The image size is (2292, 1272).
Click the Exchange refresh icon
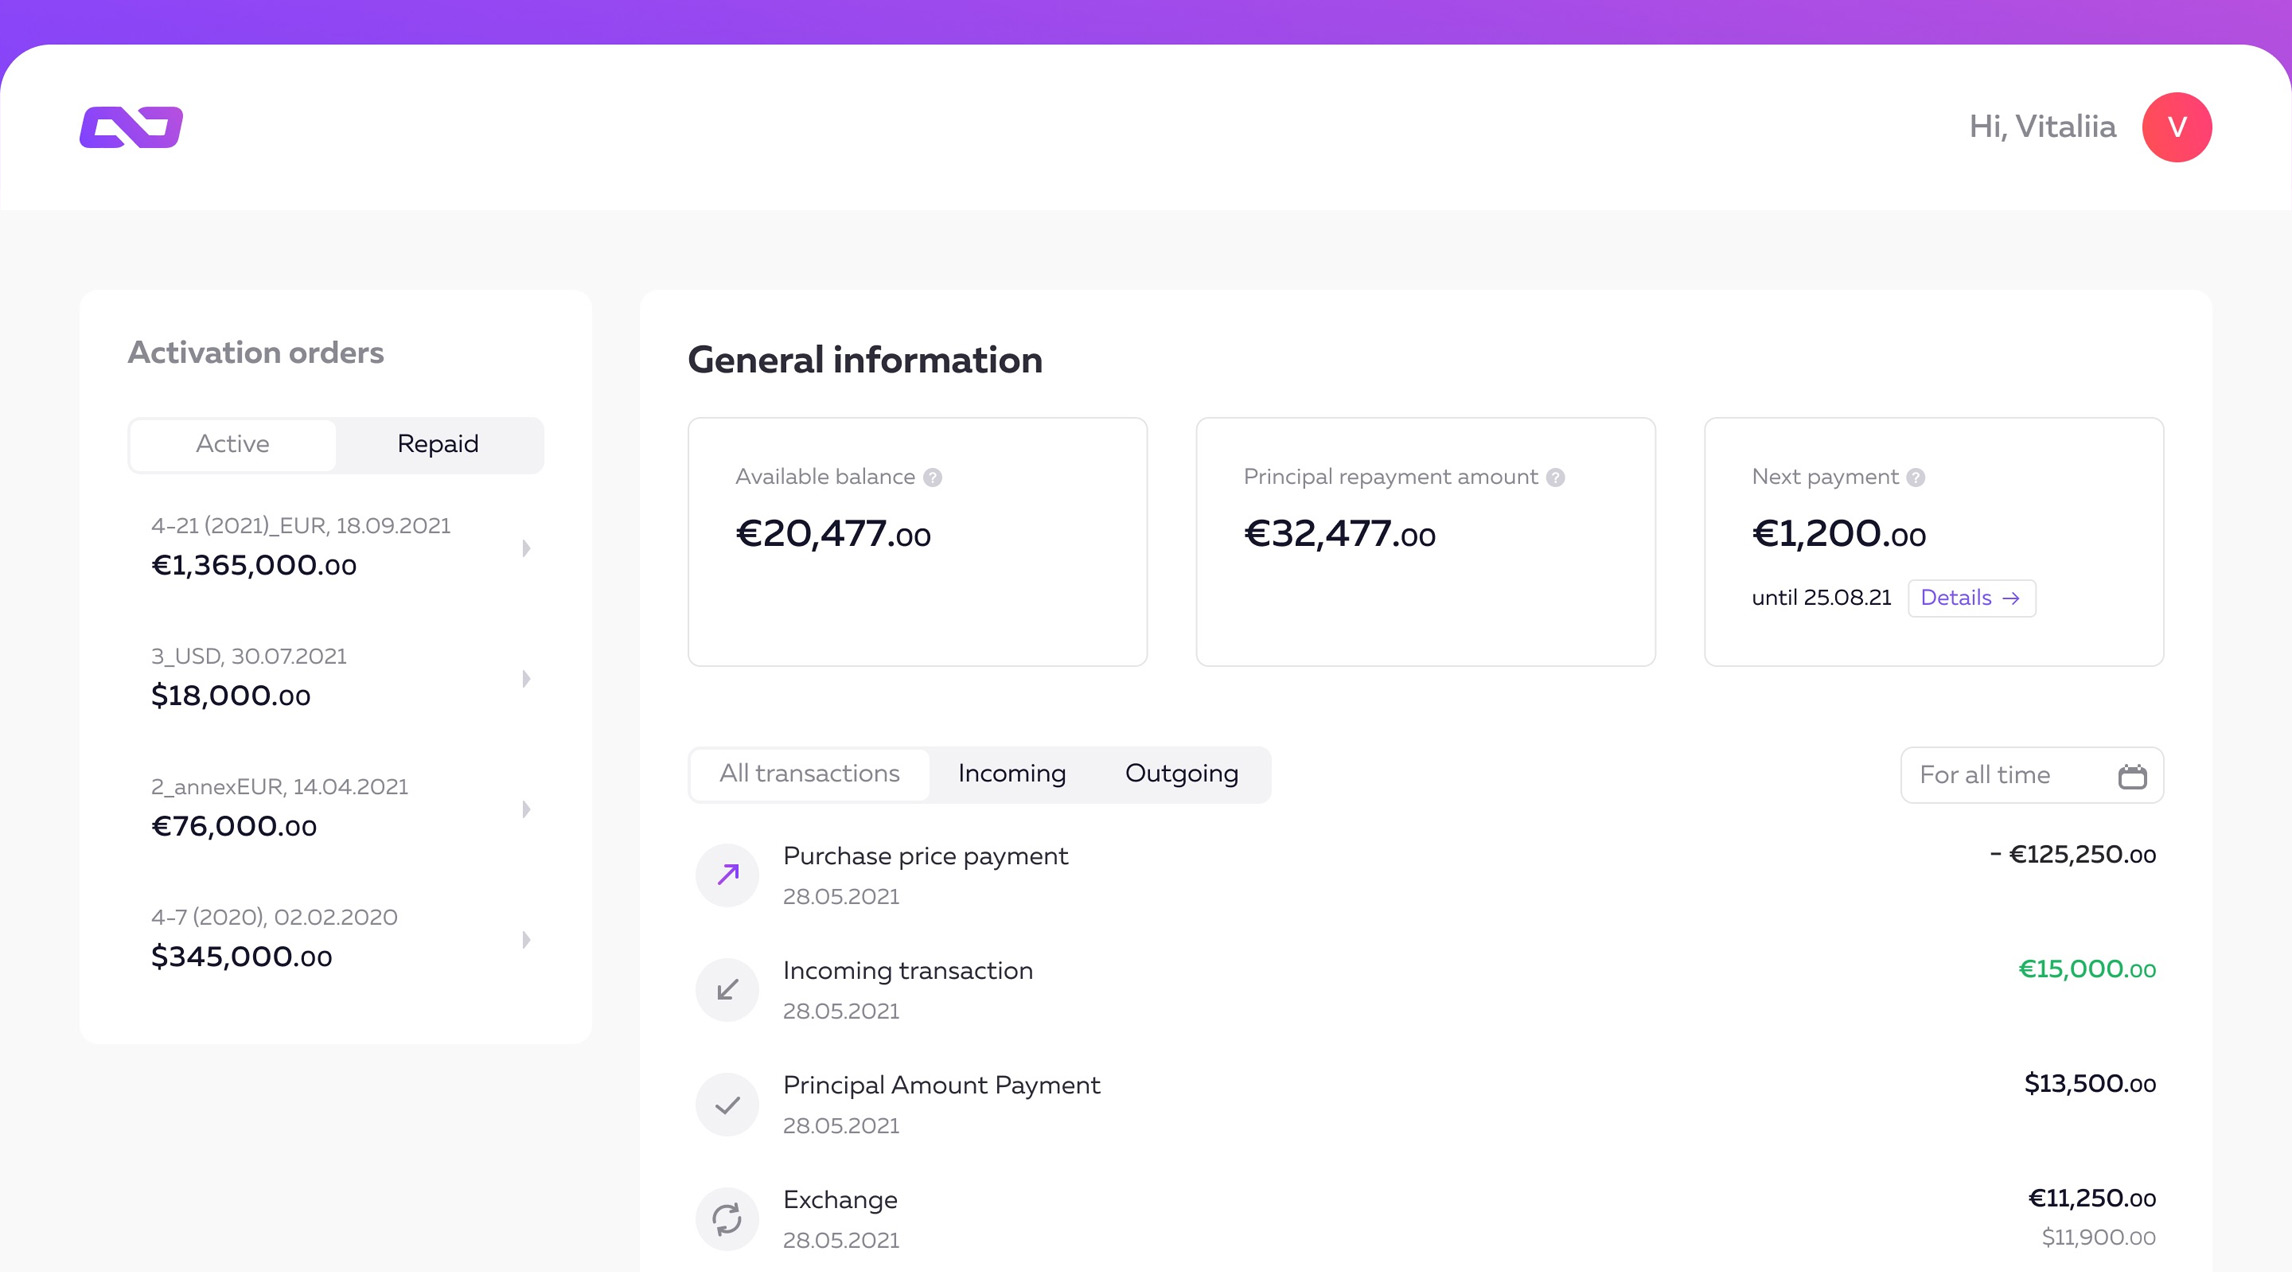click(727, 1218)
